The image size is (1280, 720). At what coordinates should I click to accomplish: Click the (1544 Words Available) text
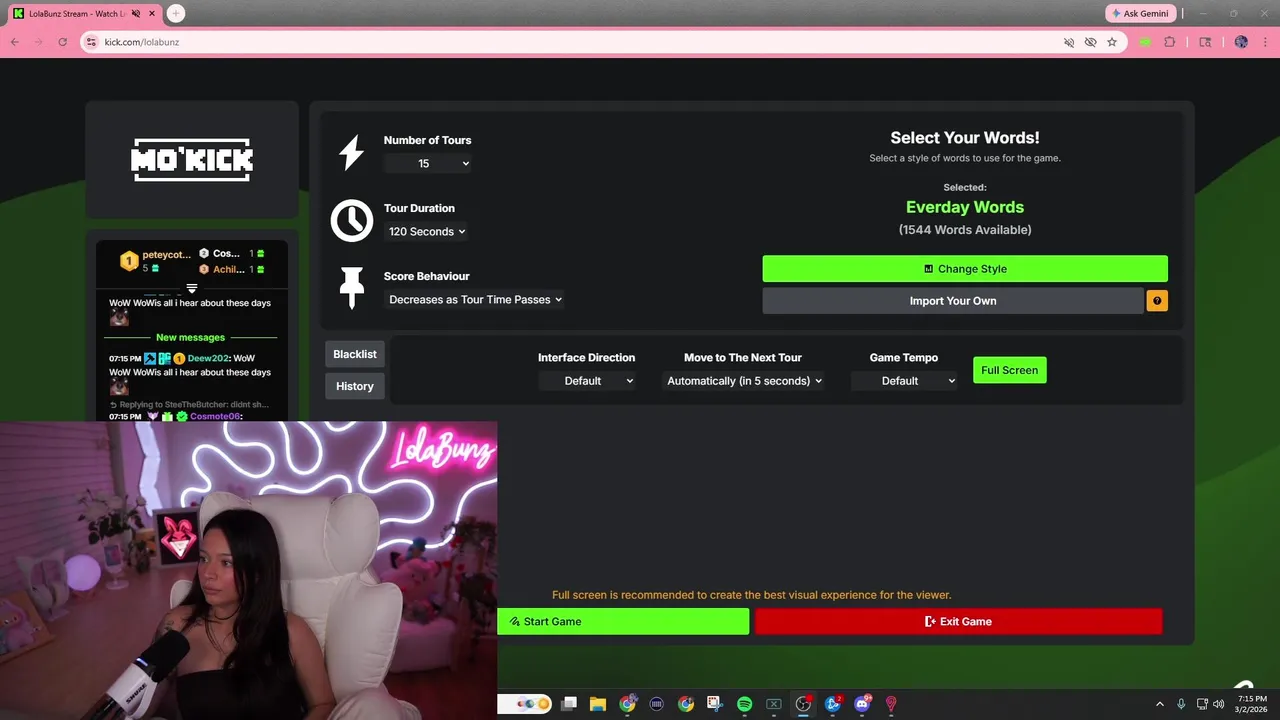(x=965, y=230)
